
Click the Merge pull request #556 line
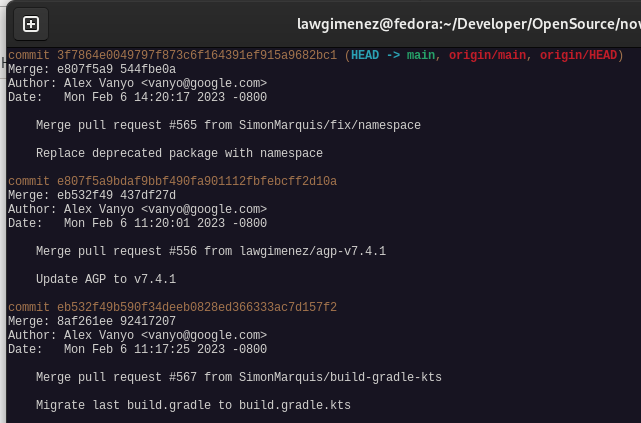click(x=210, y=251)
